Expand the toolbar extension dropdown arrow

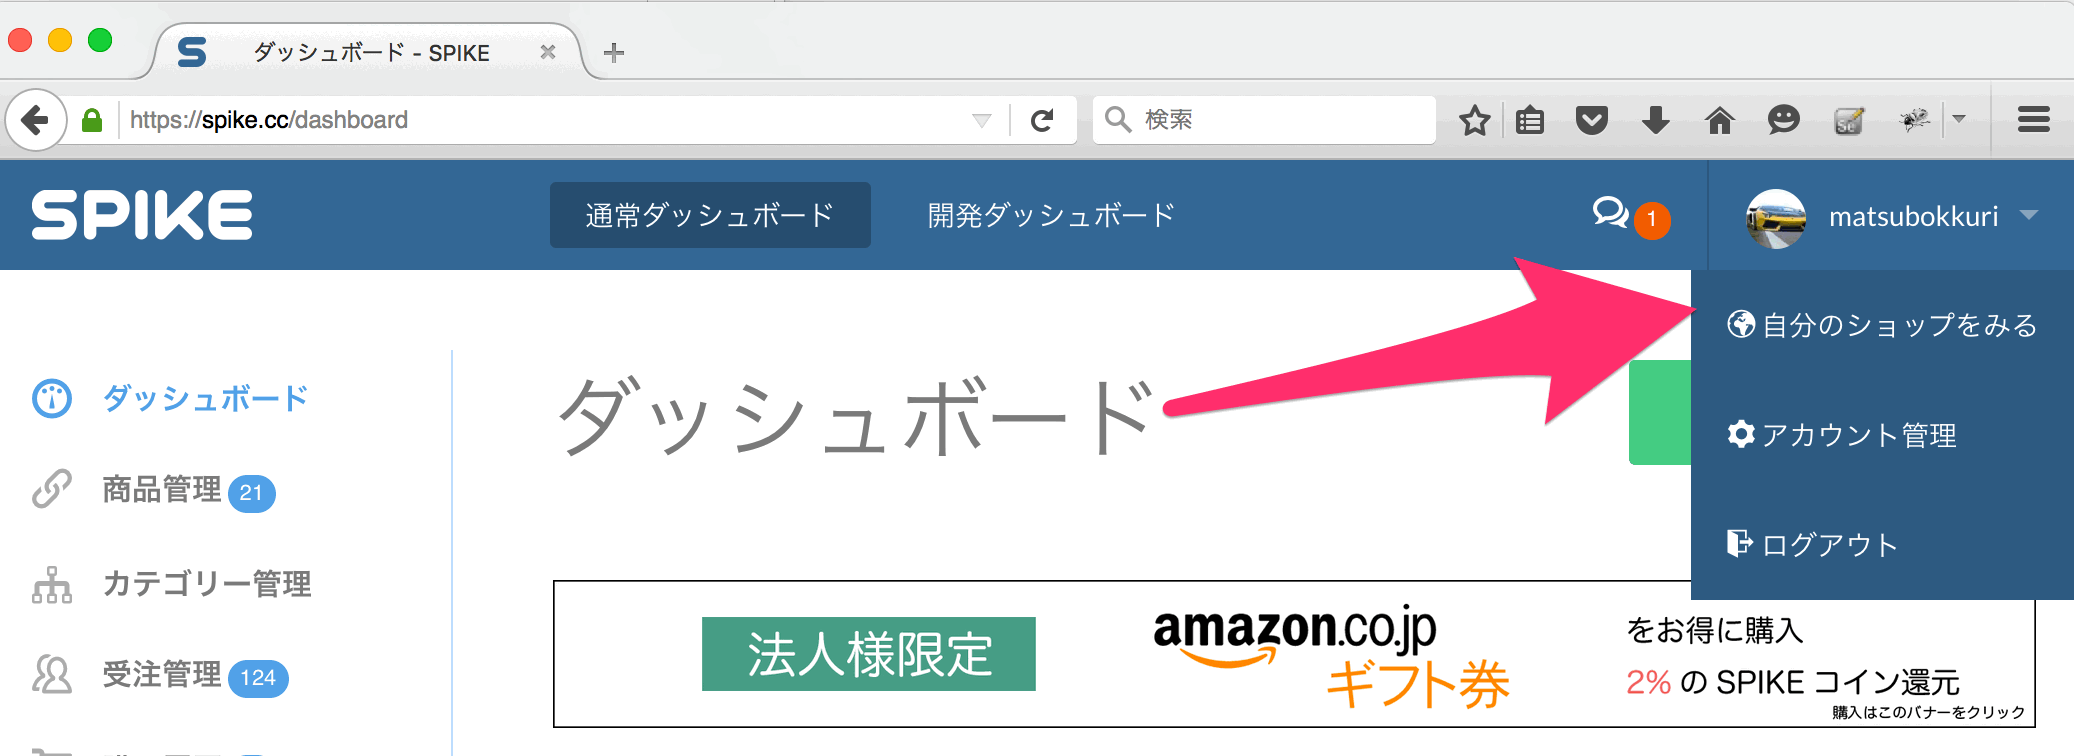[1959, 119]
